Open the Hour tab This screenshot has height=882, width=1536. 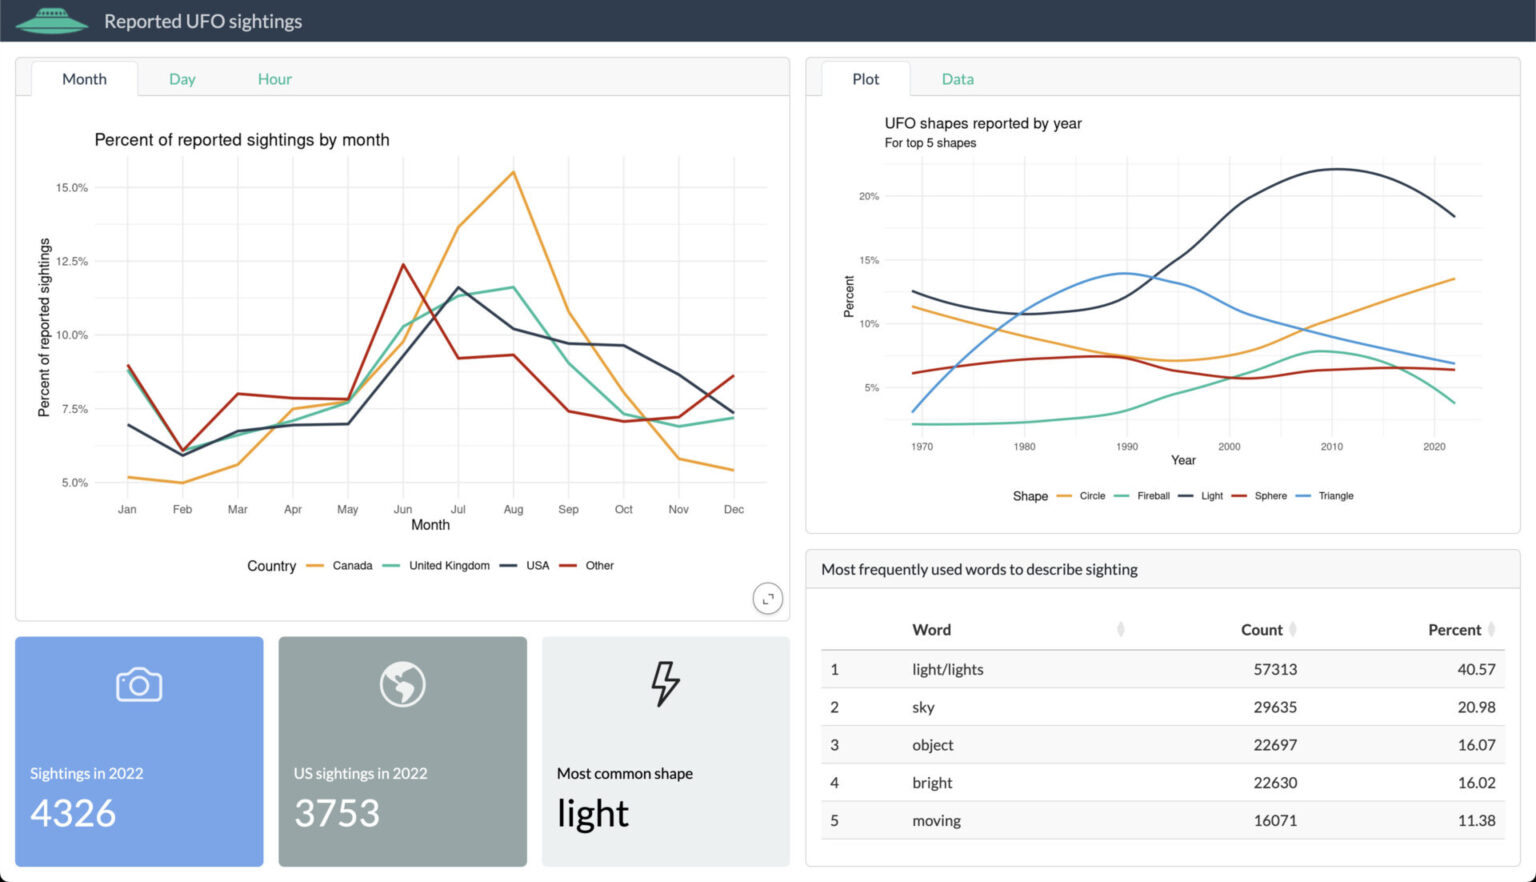point(274,78)
